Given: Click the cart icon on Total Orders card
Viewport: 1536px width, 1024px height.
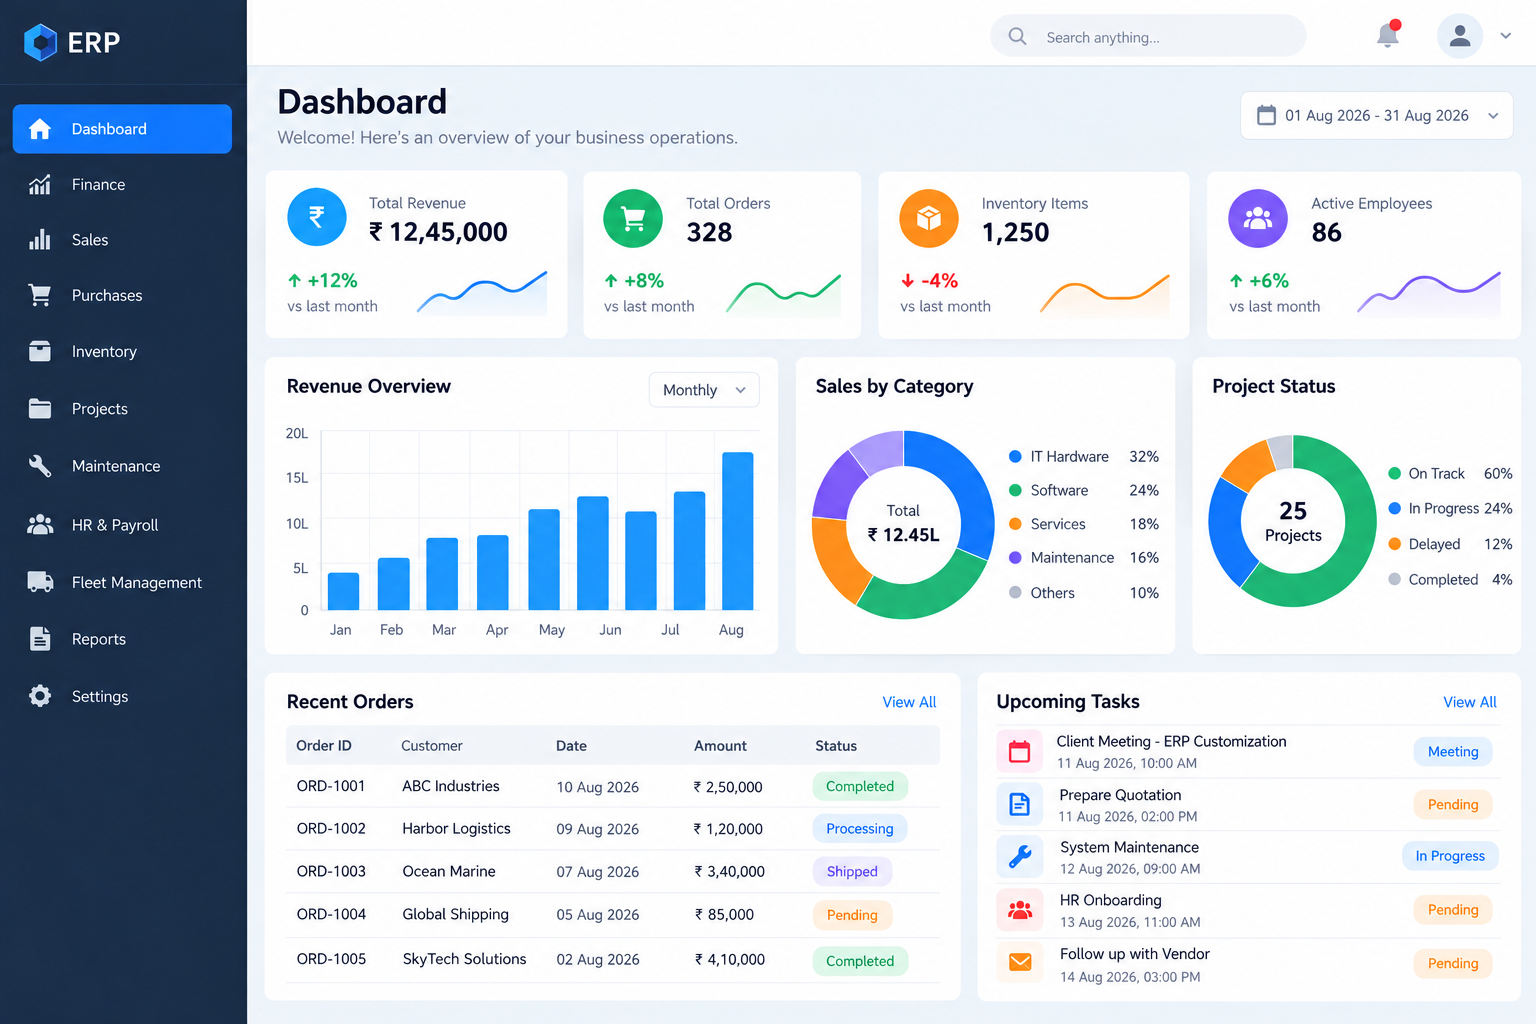Looking at the screenshot, I should (x=633, y=217).
